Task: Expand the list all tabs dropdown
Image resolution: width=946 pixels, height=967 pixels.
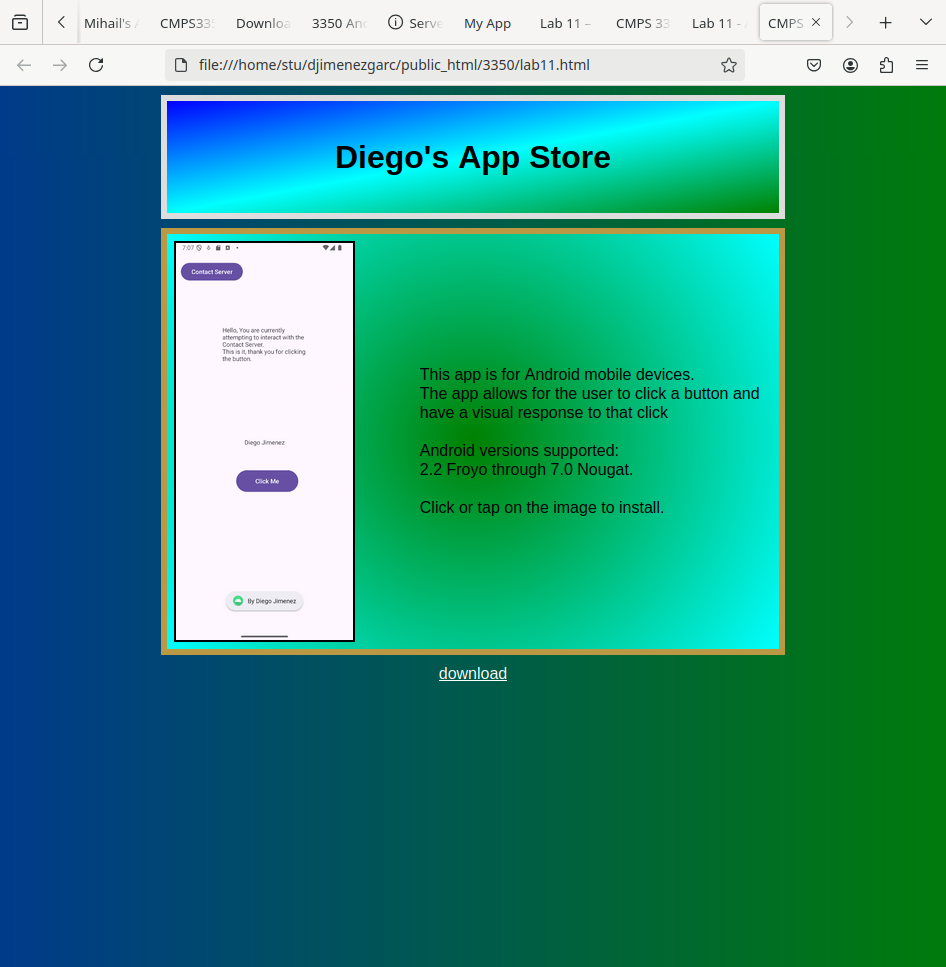Action: pos(925,22)
